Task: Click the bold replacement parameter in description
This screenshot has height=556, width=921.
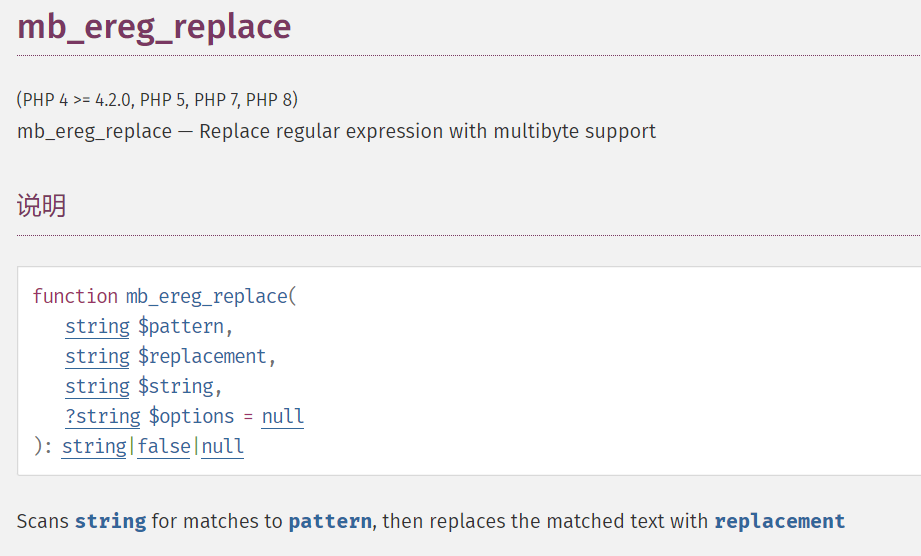Action: coord(779,521)
